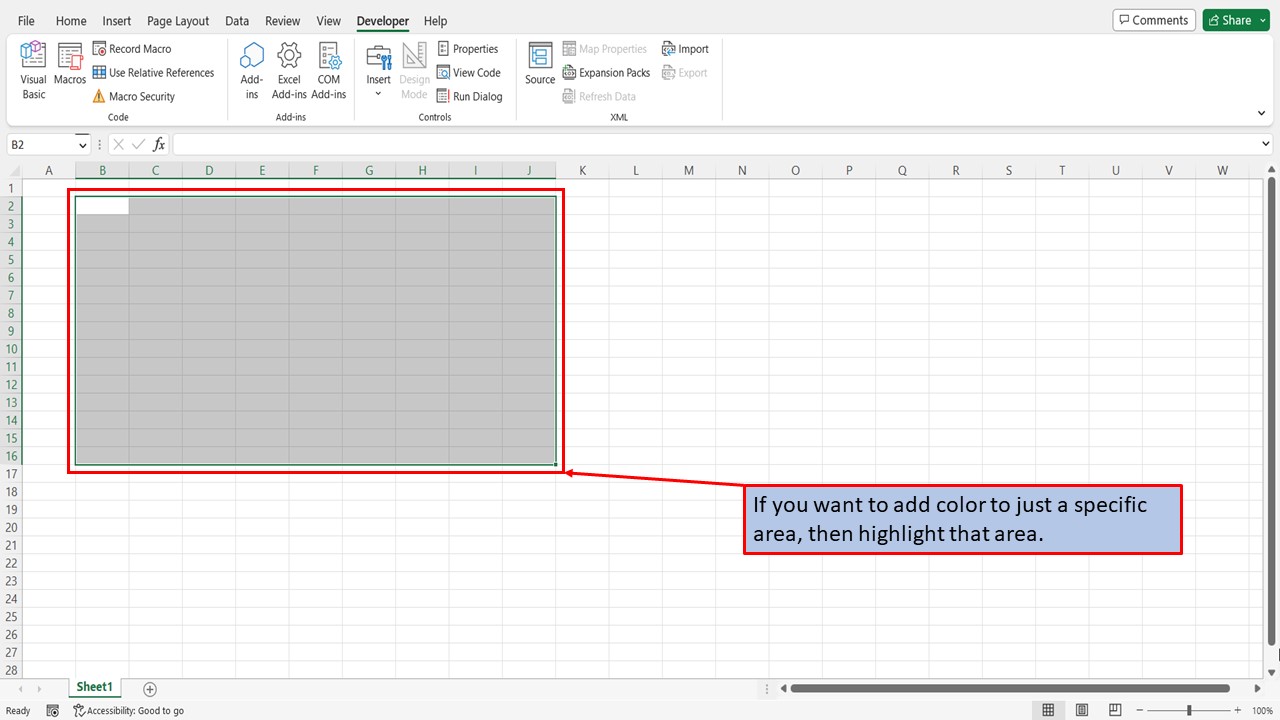Image resolution: width=1280 pixels, height=720 pixels.
Task: Open the XML Source pane
Action: point(540,66)
